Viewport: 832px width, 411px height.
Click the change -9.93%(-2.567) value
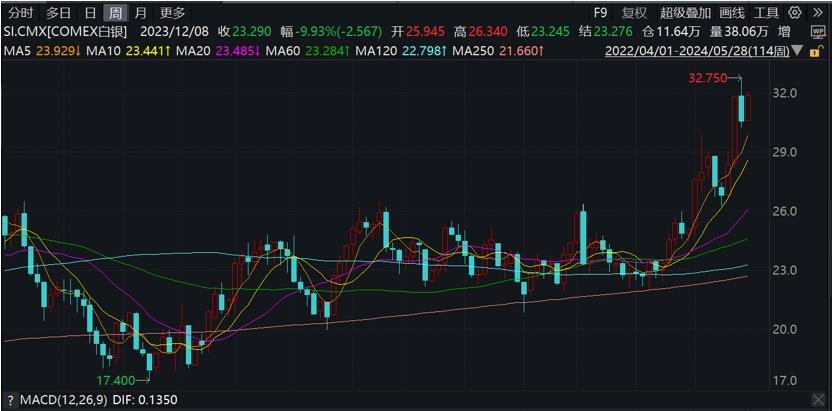point(339,32)
